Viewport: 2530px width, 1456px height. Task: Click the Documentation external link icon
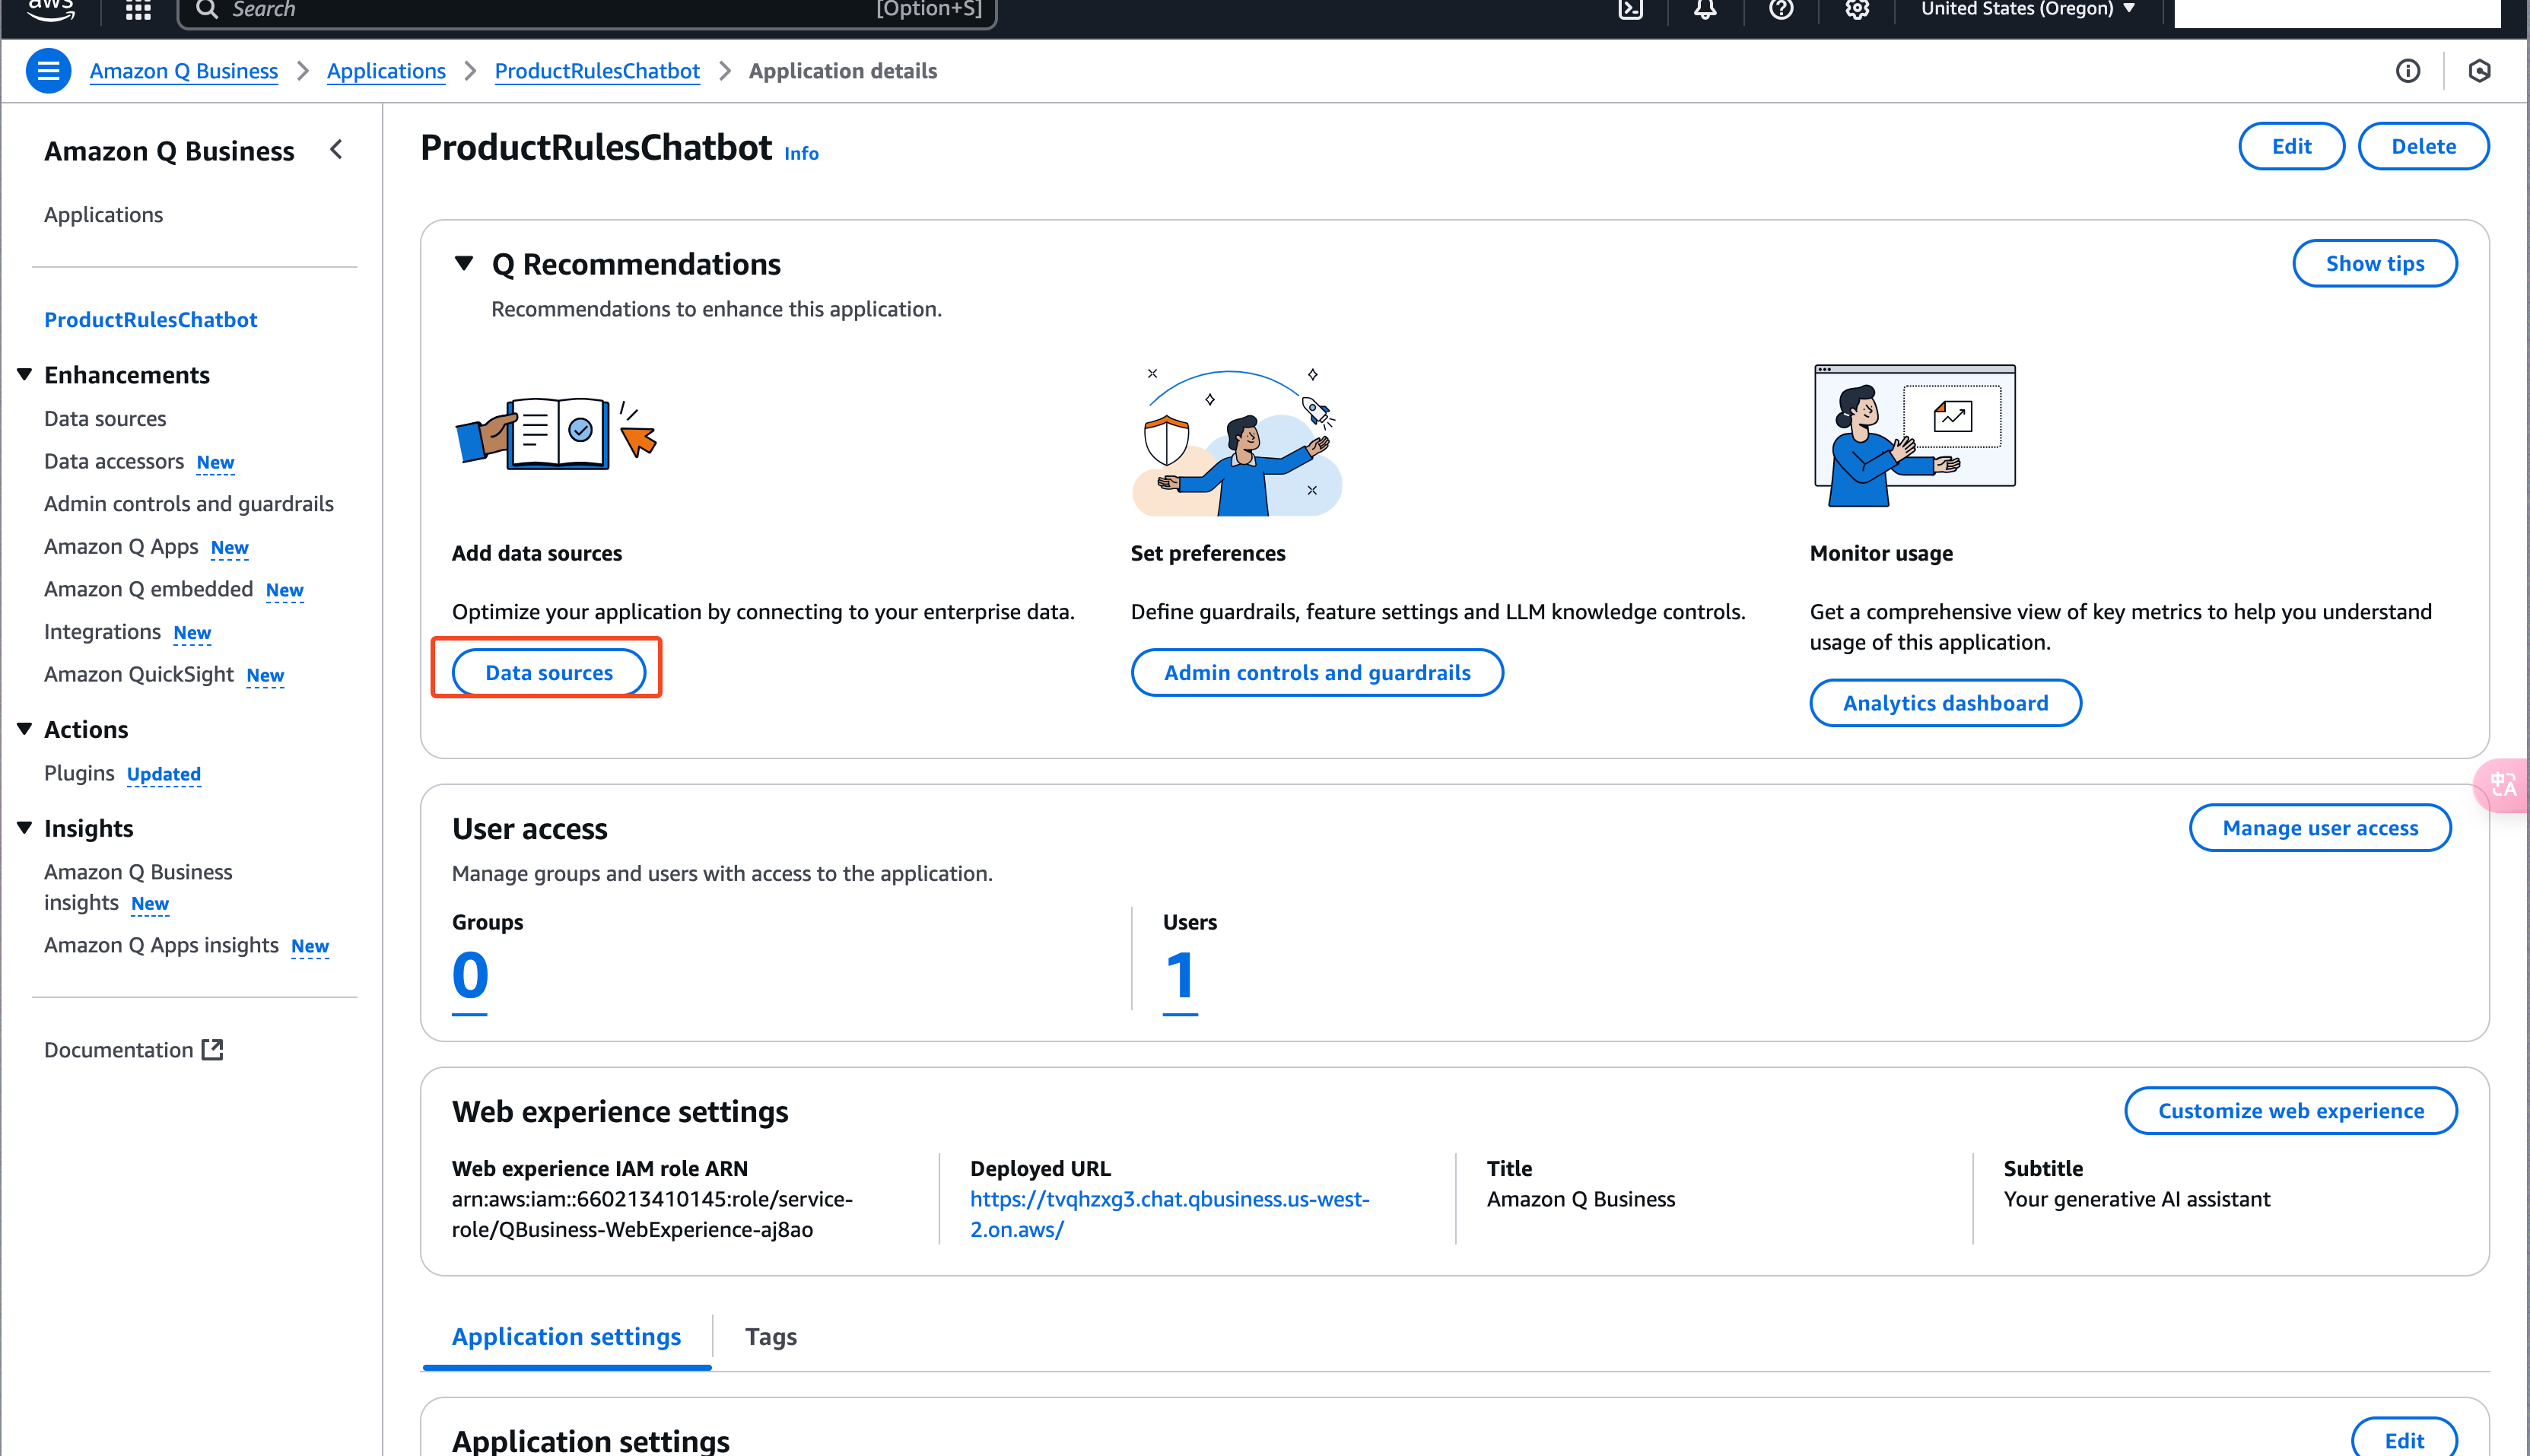[x=212, y=1049]
